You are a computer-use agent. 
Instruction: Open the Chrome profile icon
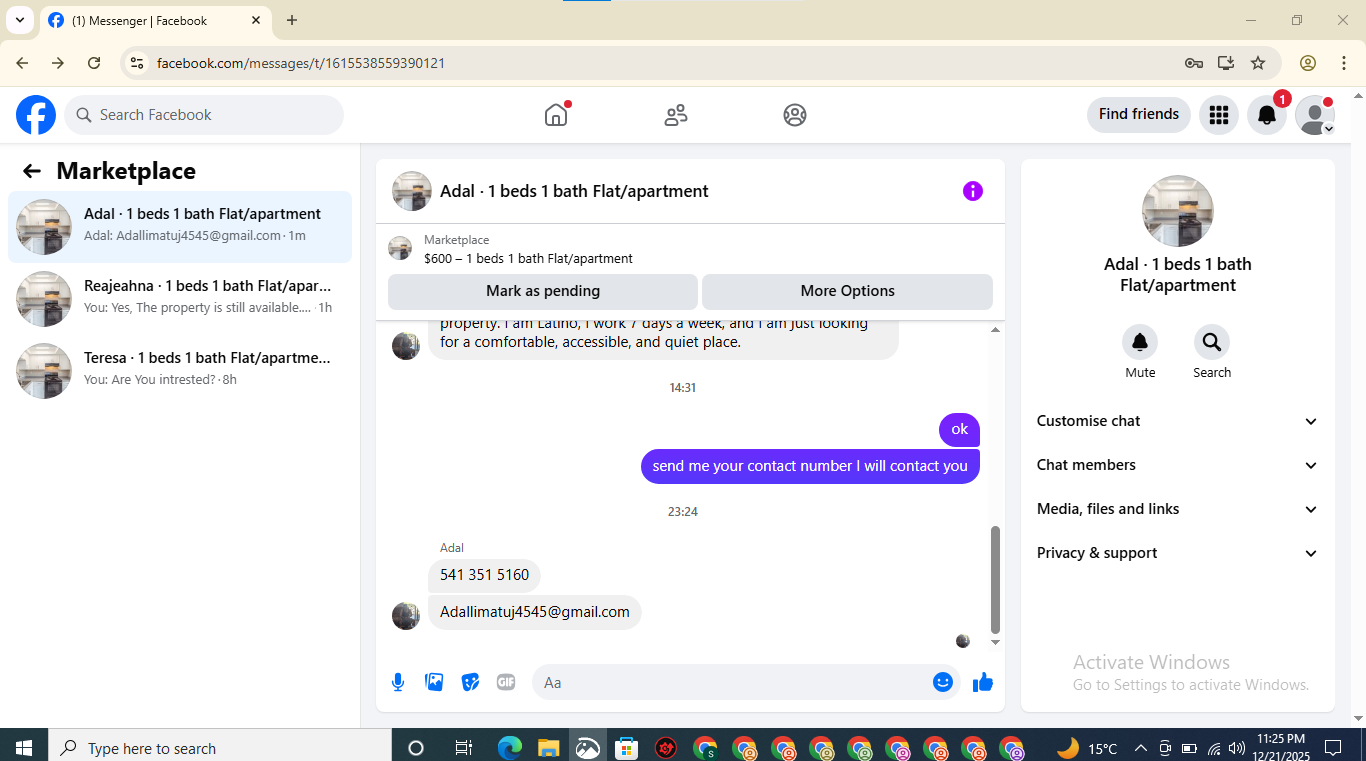1308,63
